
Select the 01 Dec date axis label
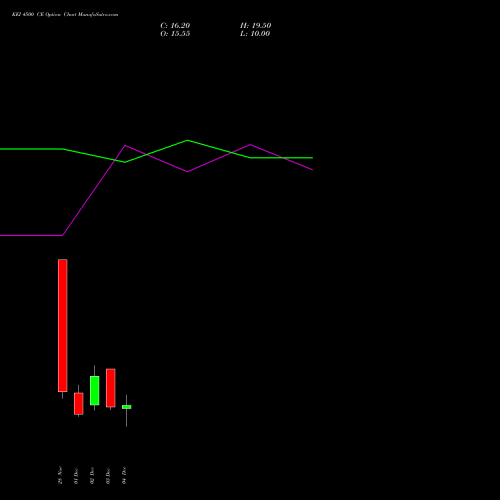(76, 476)
